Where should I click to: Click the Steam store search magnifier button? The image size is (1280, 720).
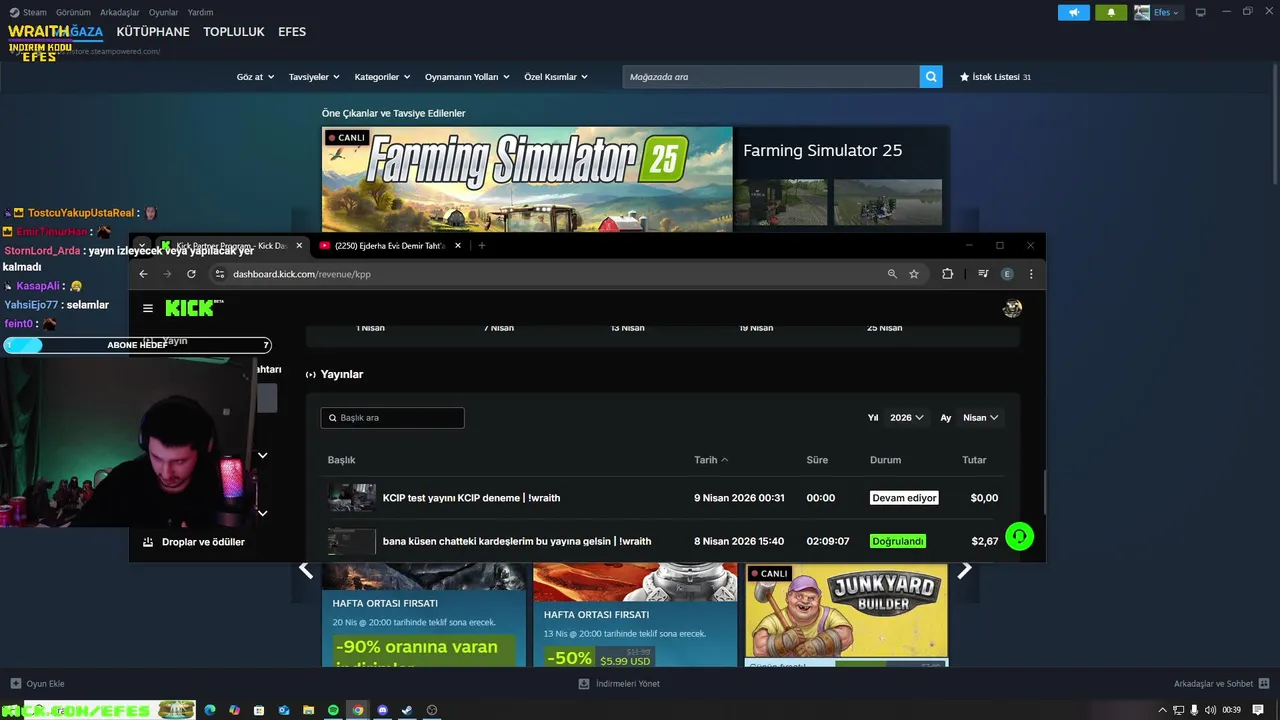[931, 77]
